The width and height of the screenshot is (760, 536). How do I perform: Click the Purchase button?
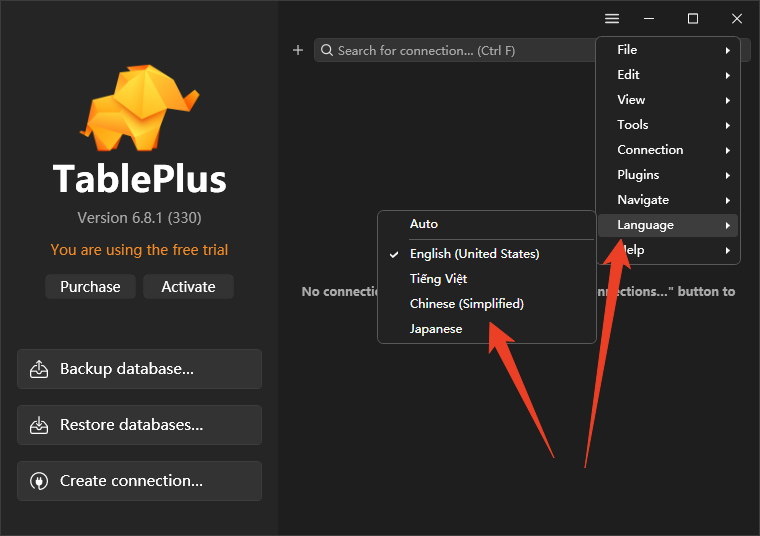click(x=90, y=287)
